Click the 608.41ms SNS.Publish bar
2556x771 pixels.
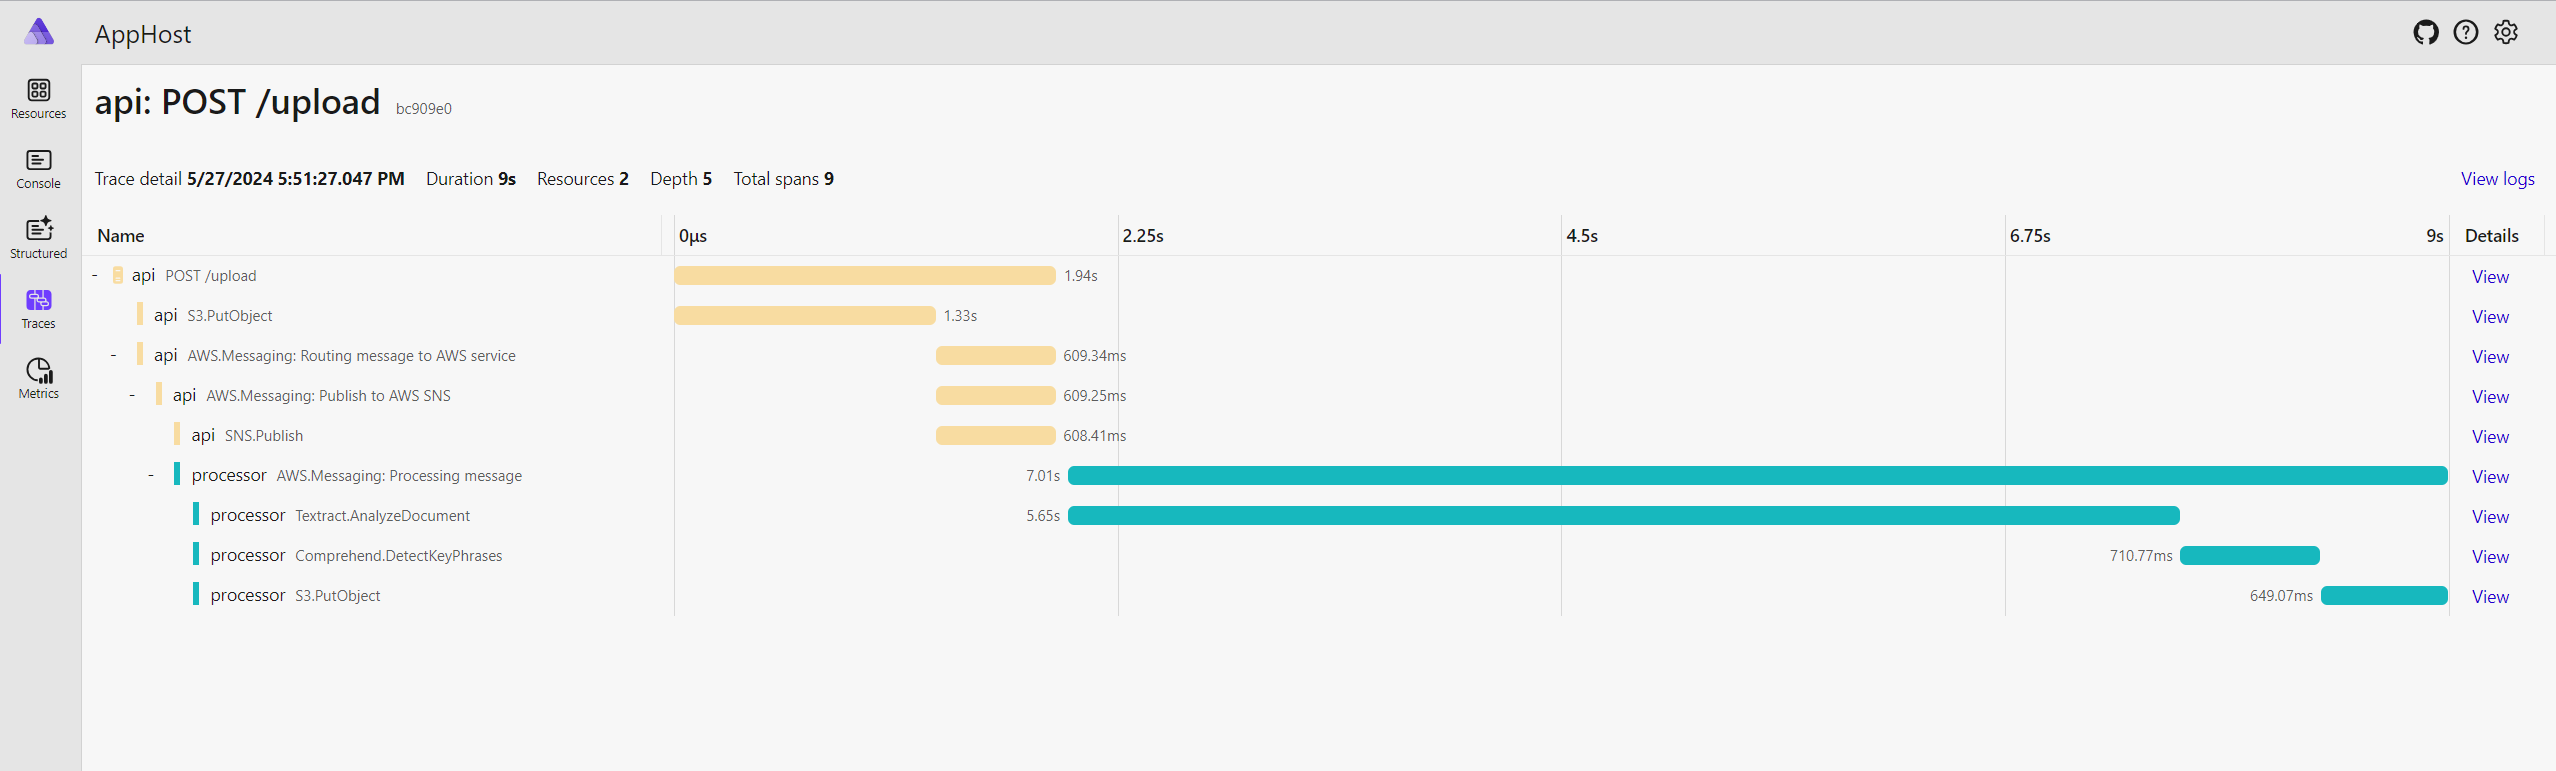(x=996, y=435)
